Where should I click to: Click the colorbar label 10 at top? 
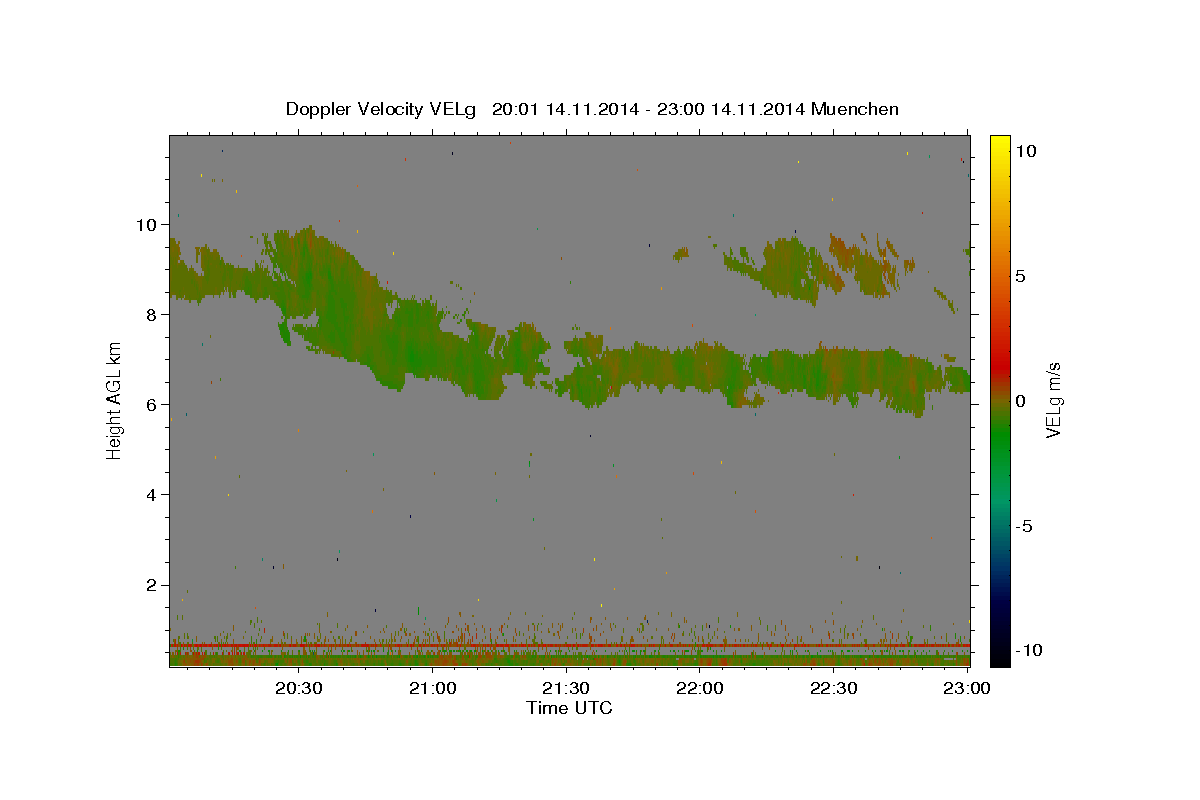[x=1027, y=150]
